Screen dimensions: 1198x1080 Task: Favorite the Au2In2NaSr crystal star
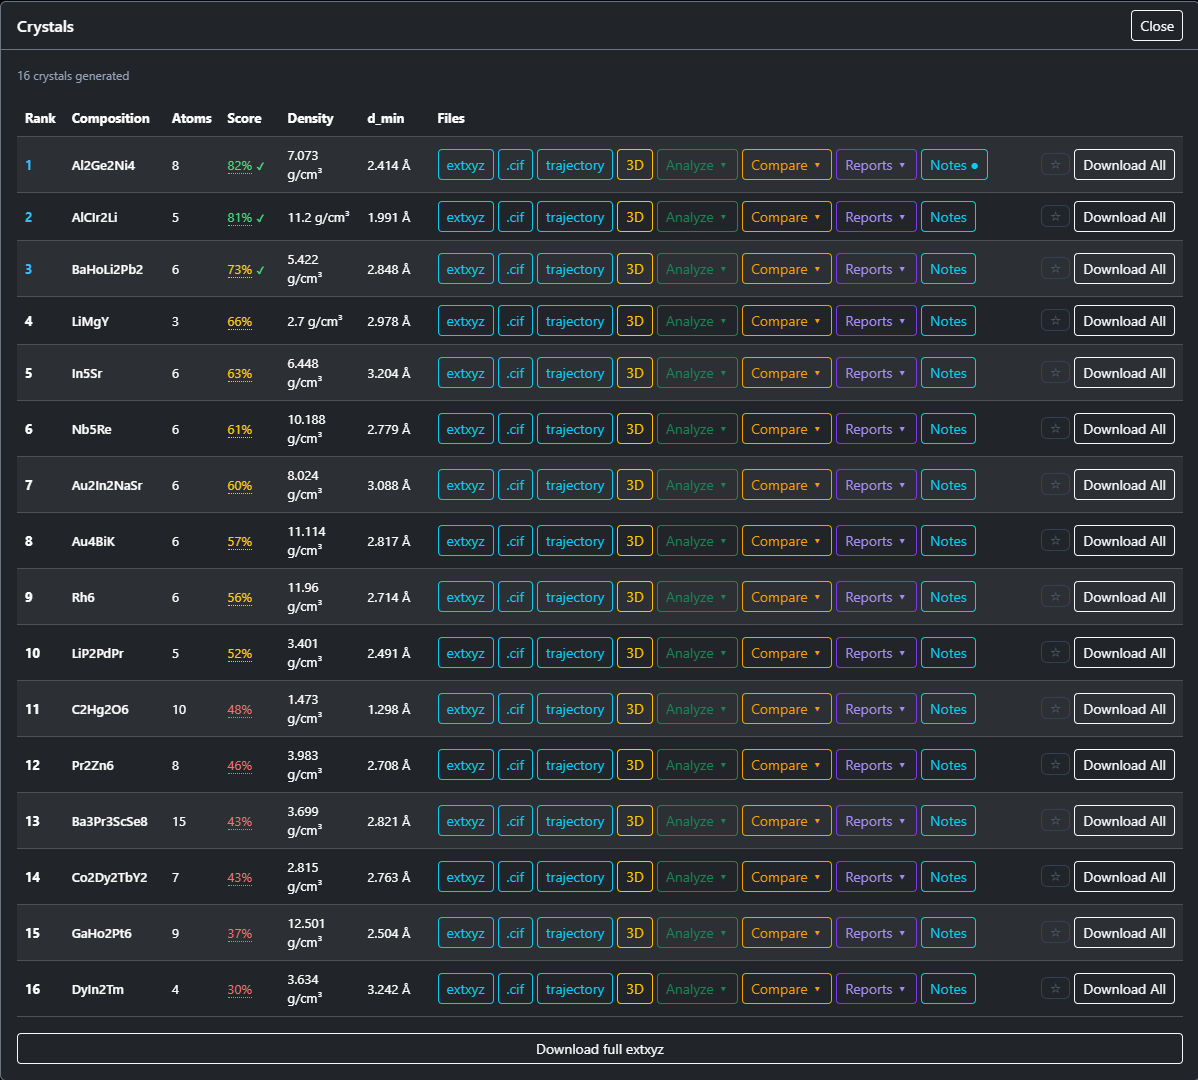[x=1055, y=485]
